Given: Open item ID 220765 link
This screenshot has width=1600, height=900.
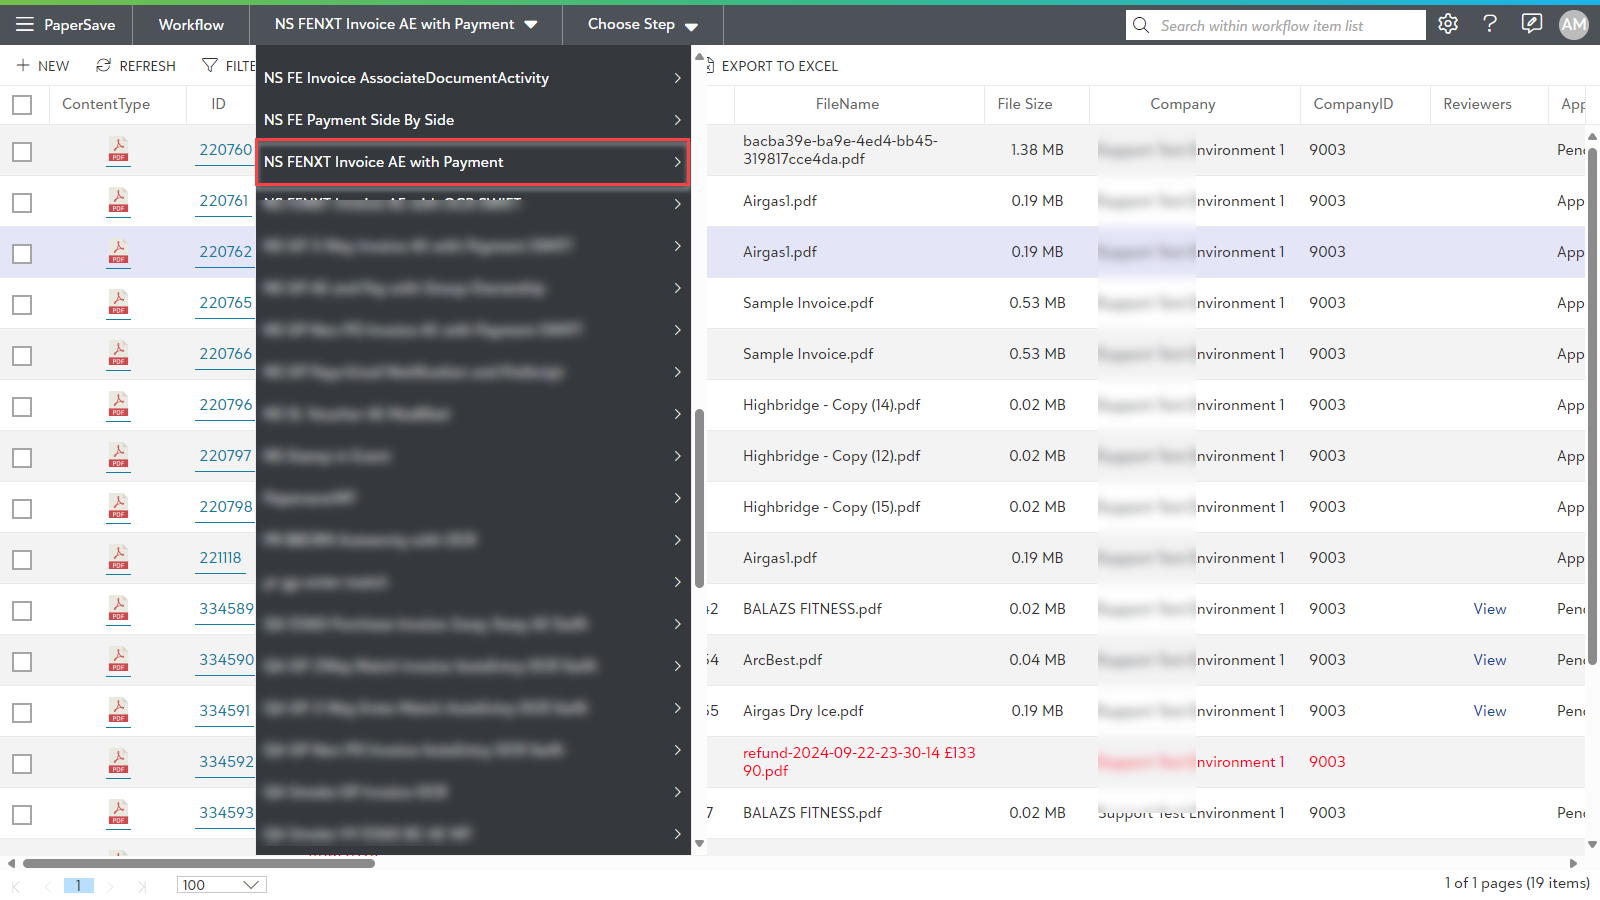Looking at the screenshot, I should [225, 303].
